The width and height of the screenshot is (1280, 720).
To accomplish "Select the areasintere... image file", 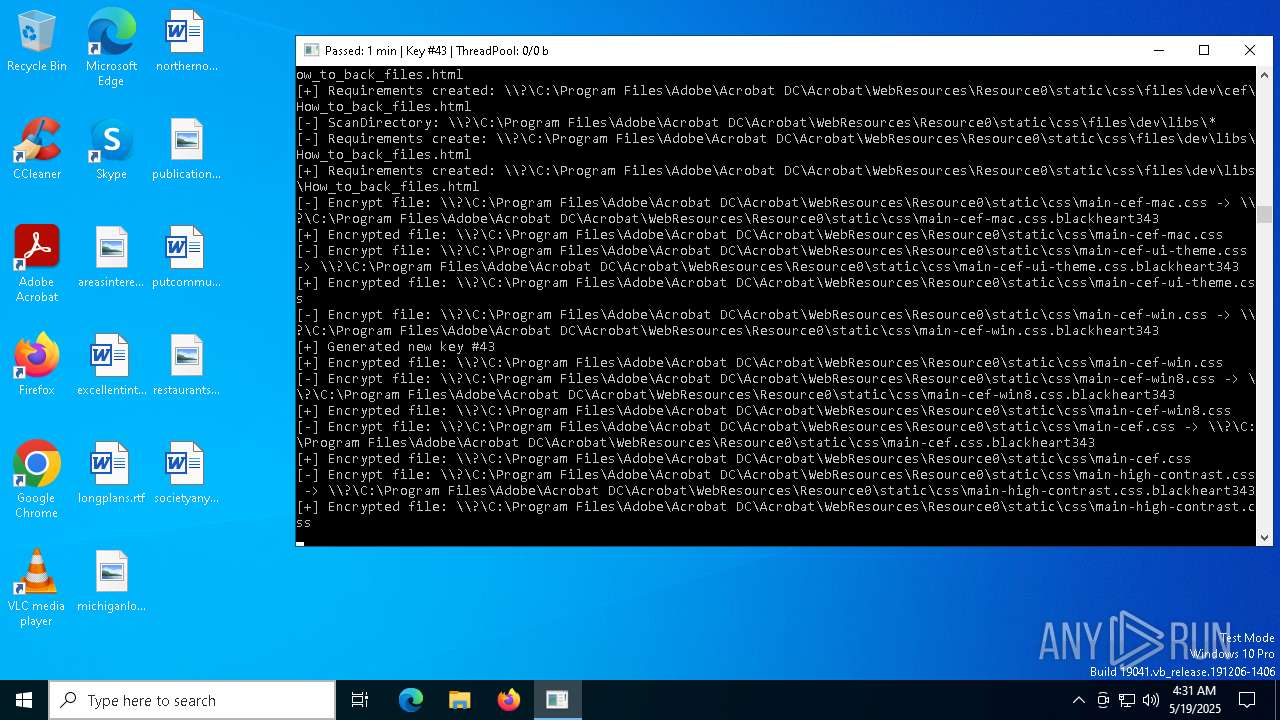I will (x=111, y=258).
